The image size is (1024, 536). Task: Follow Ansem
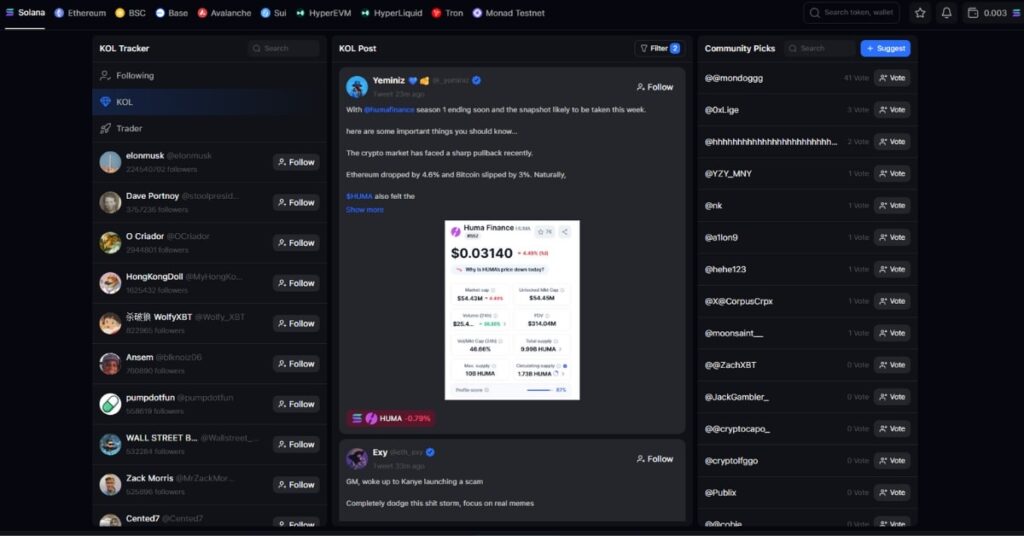click(296, 364)
